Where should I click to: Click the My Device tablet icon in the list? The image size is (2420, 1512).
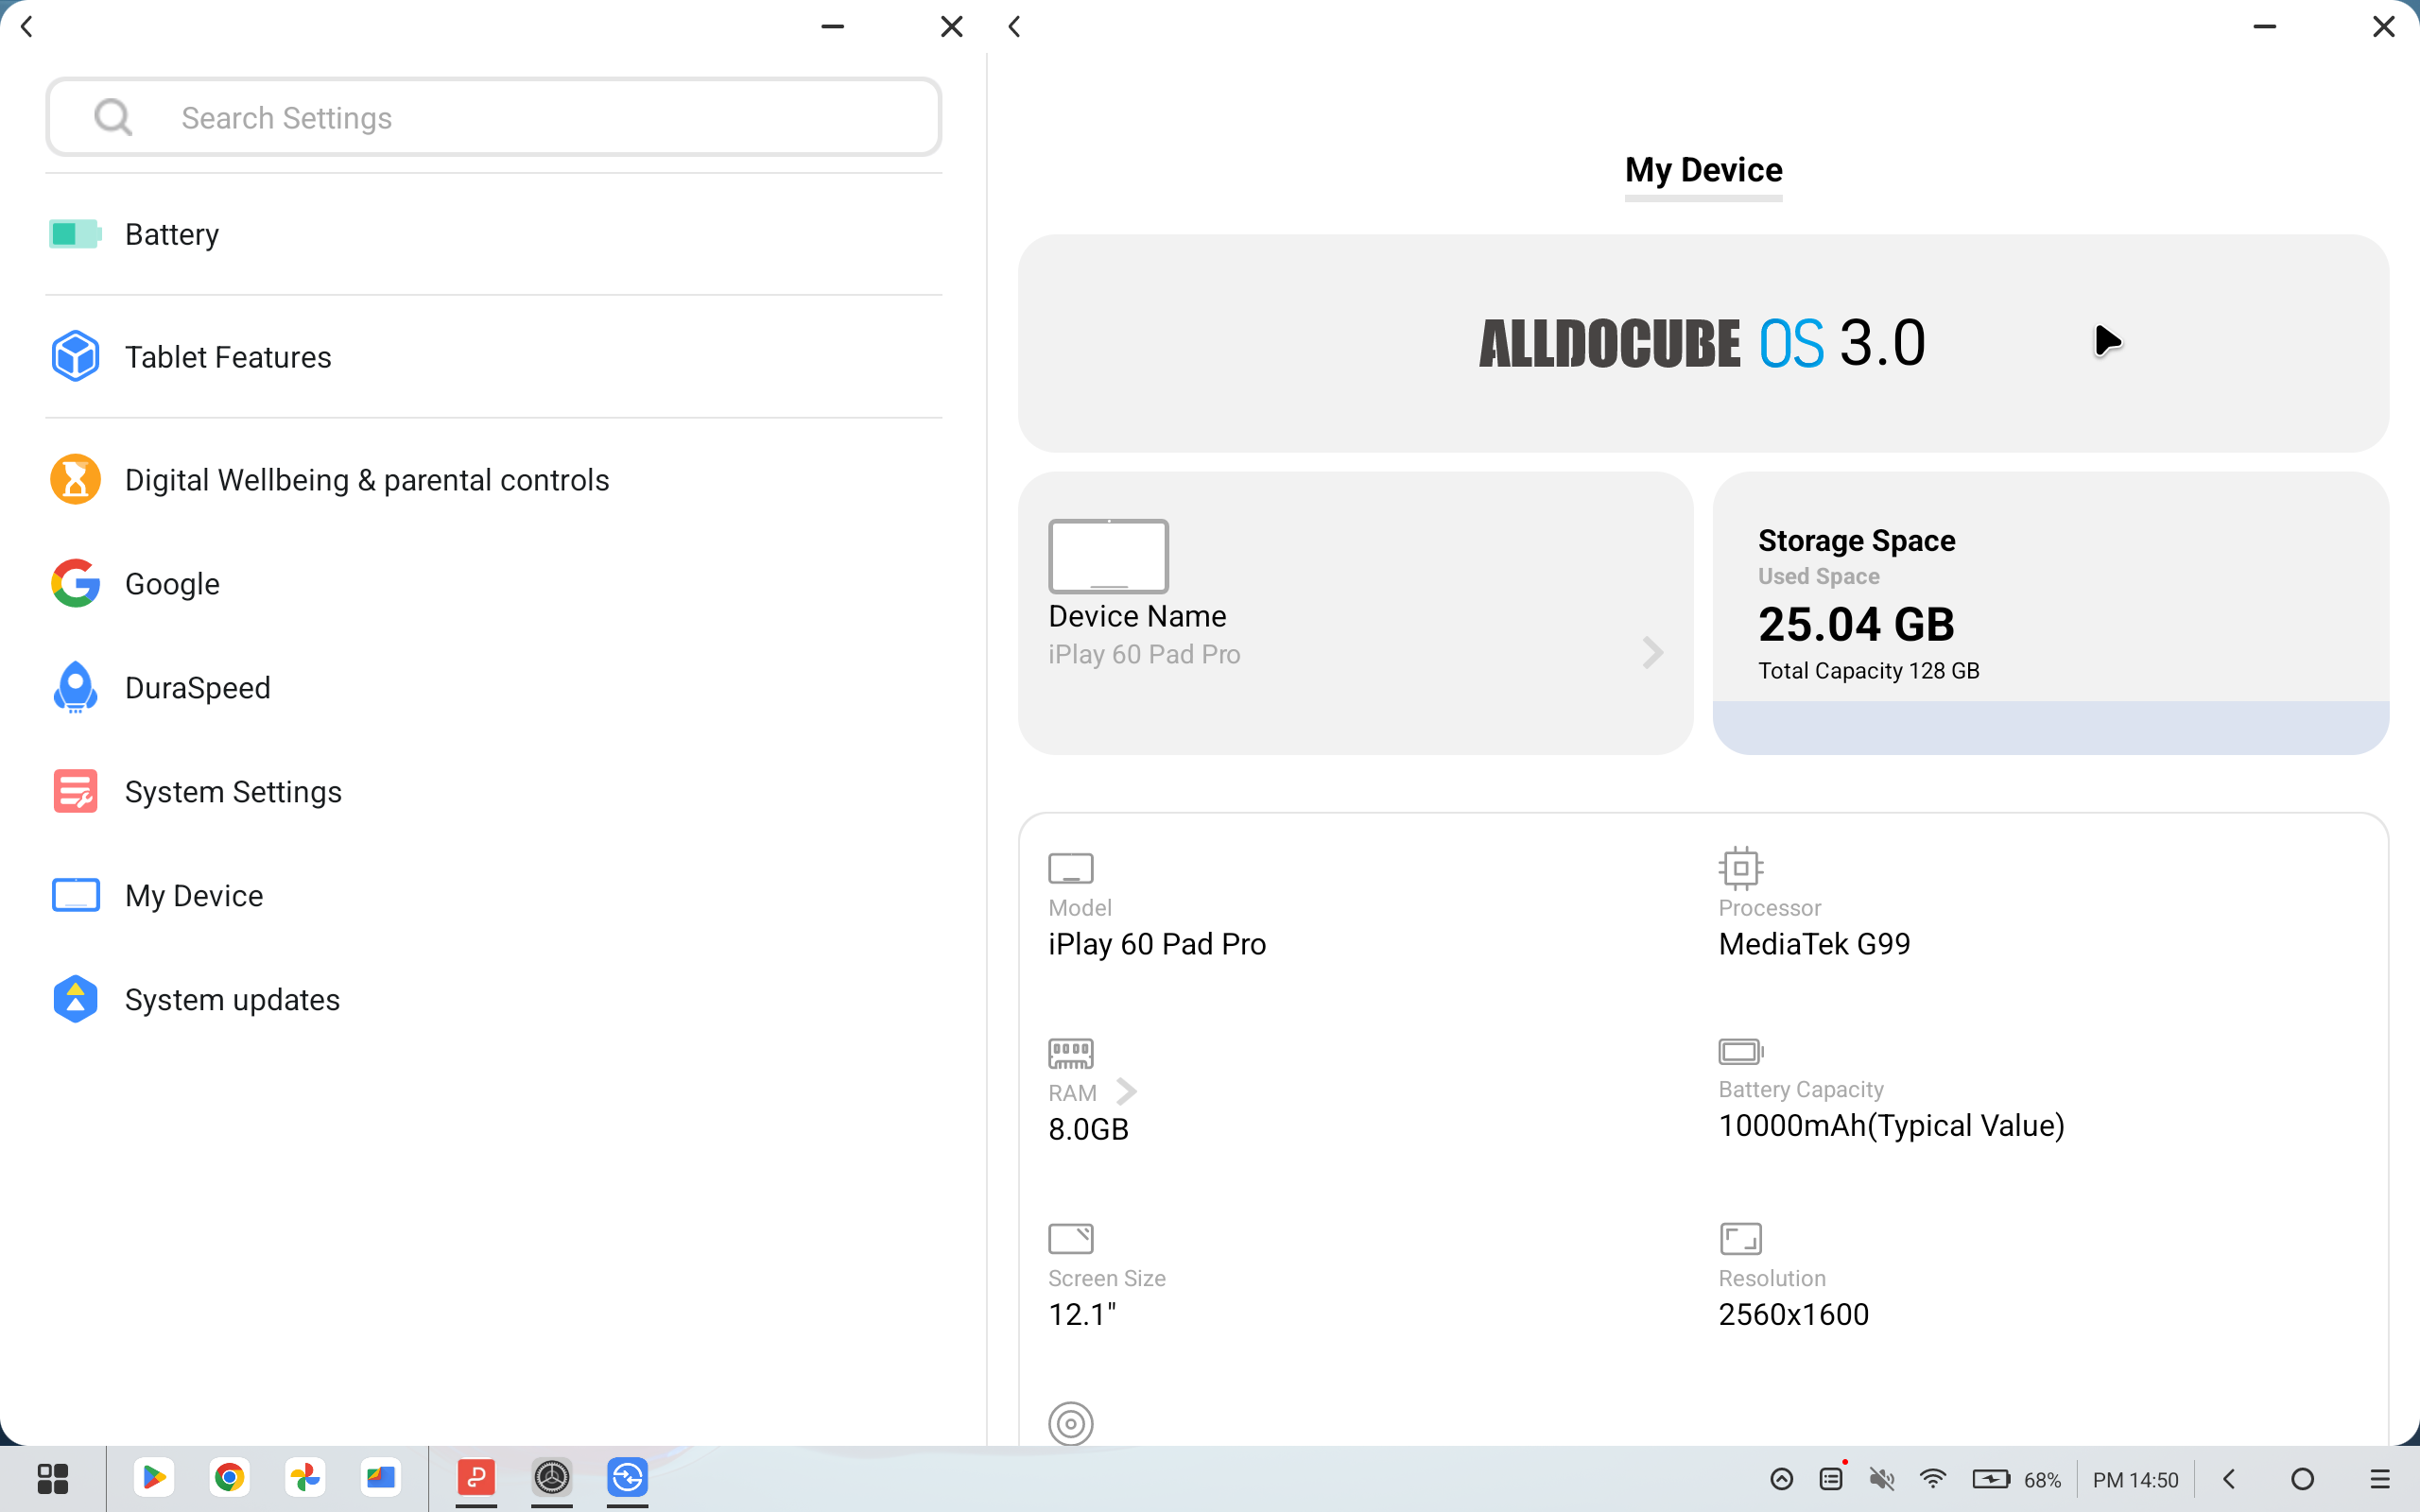[75, 896]
